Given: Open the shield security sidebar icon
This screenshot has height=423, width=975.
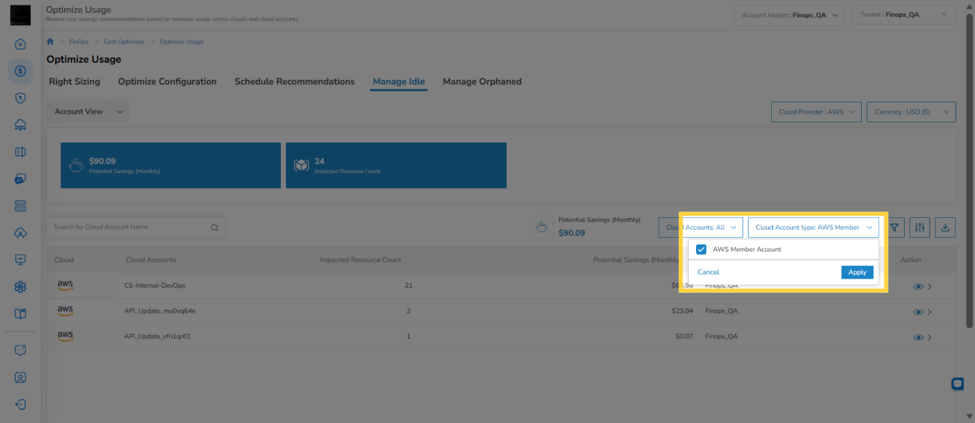Looking at the screenshot, I should pyautogui.click(x=21, y=98).
